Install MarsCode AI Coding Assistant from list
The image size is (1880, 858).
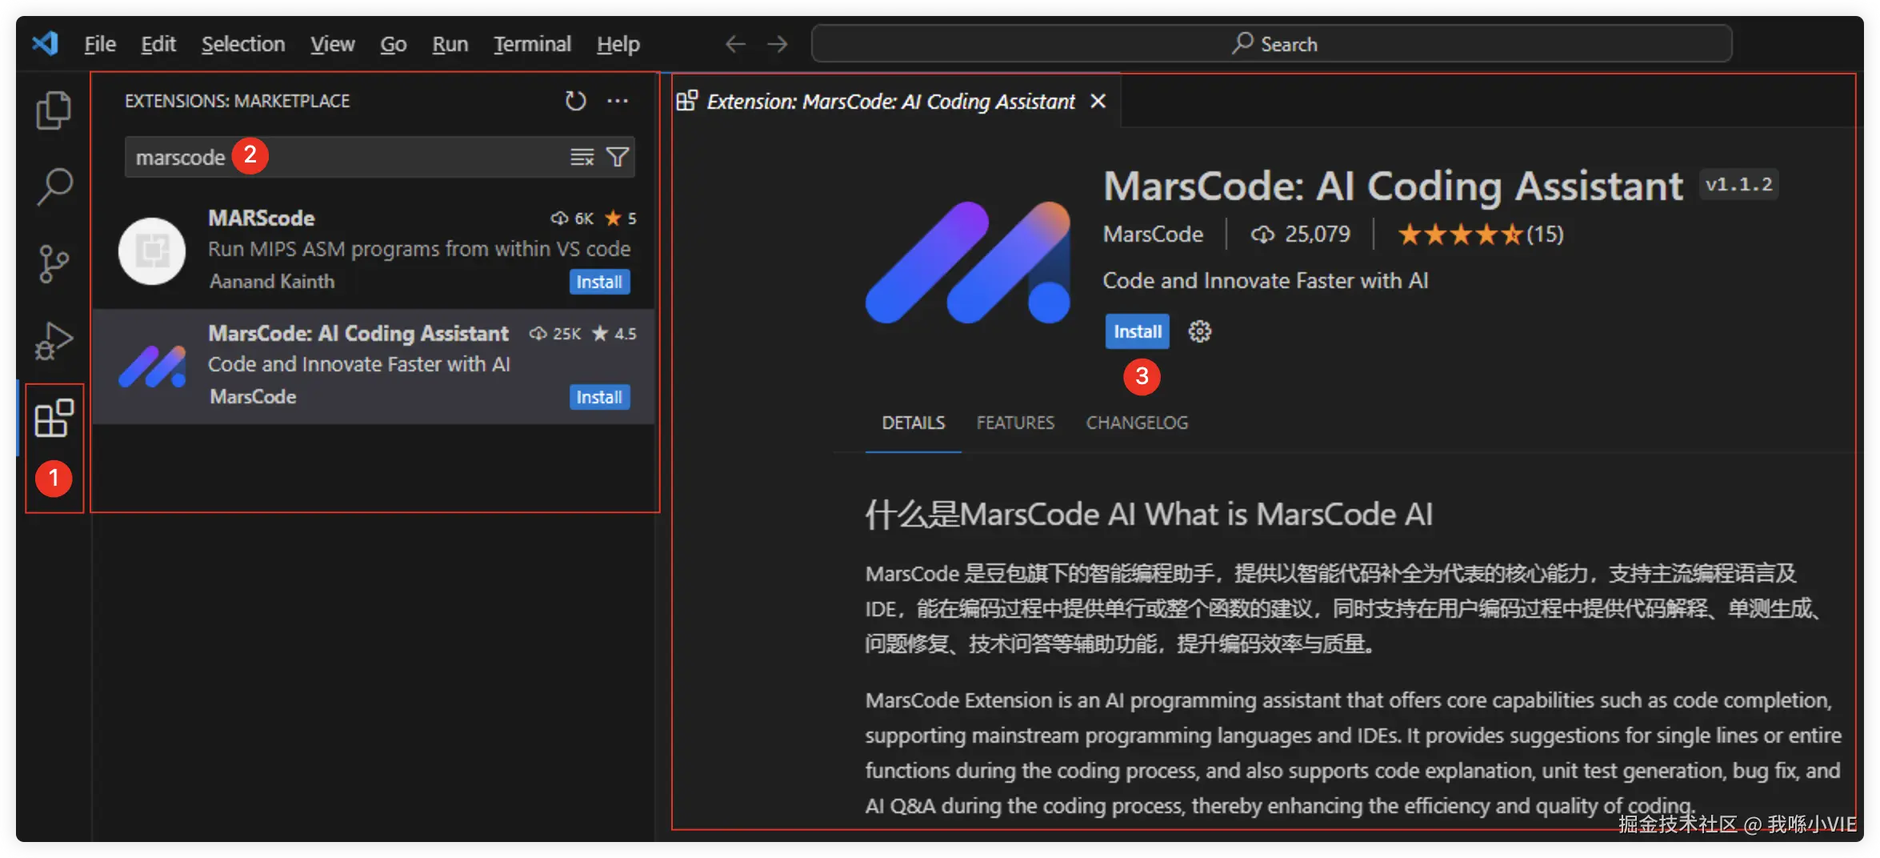[x=599, y=397]
